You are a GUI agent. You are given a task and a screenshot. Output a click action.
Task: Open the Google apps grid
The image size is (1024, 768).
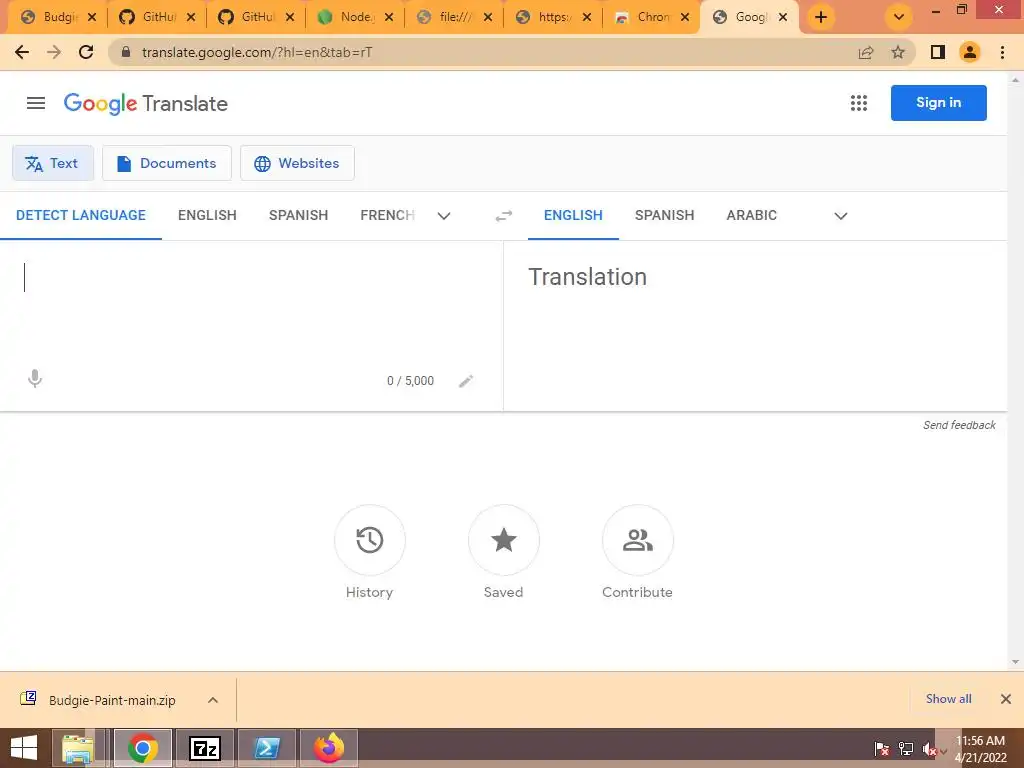click(x=859, y=103)
